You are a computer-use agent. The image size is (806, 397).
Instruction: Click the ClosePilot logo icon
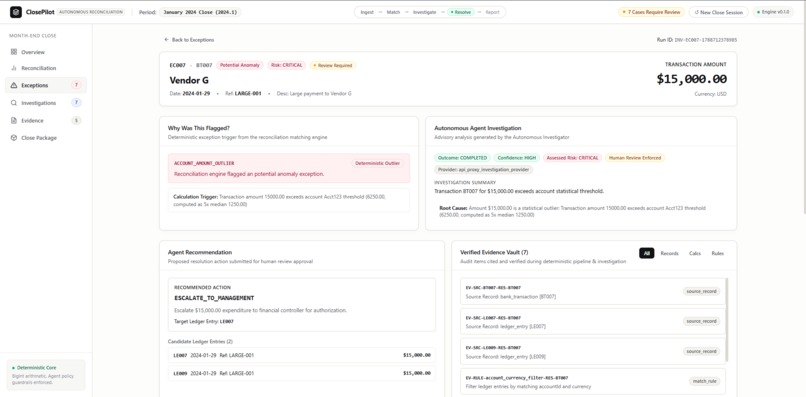click(16, 12)
